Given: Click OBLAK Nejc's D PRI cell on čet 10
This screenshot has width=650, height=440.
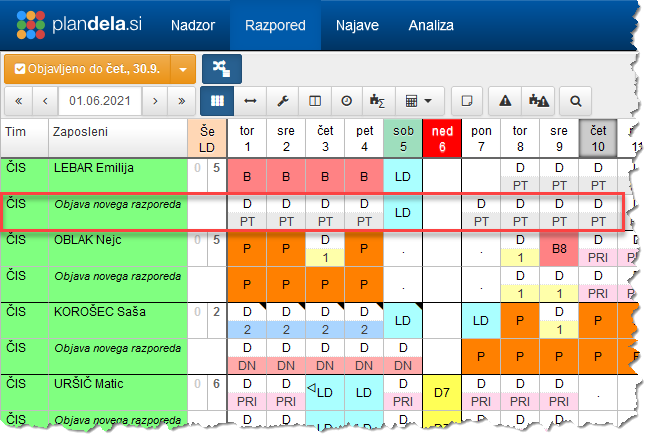Looking at the screenshot, I should point(598,248).
